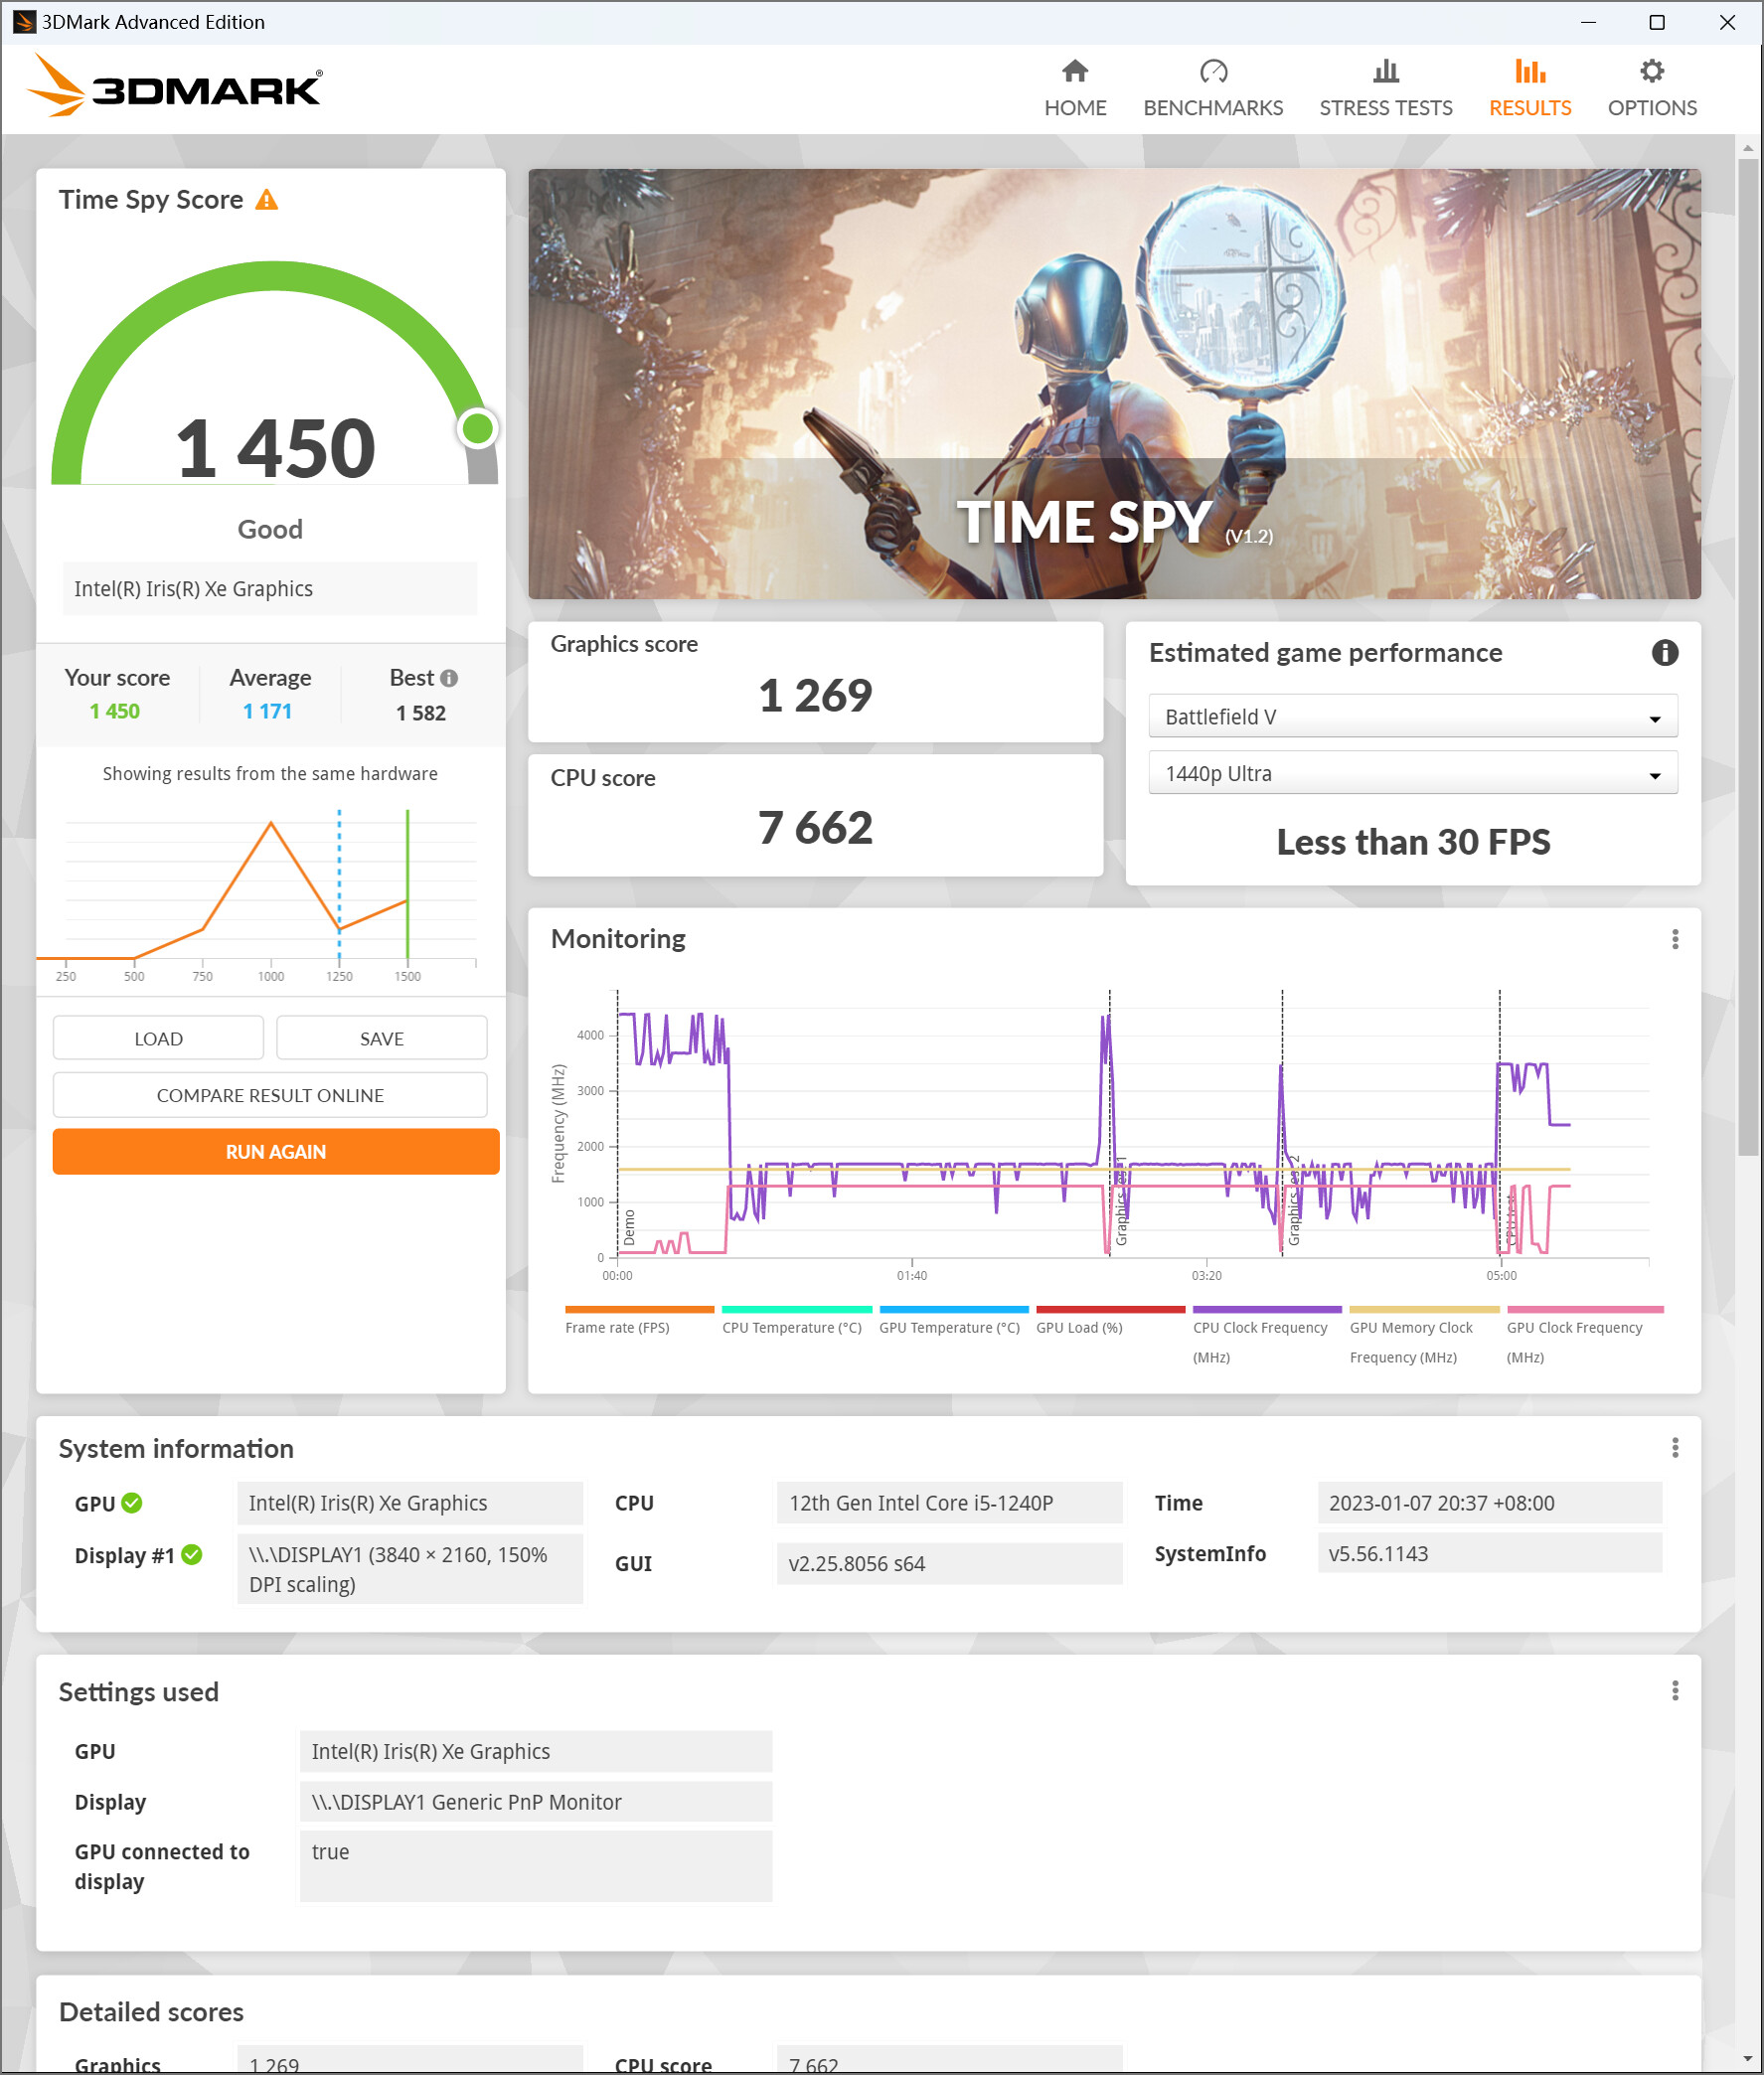This screenshot has height=2075, width=1764.
Task: Click the info icon next to Best score
Action: coord(449,678)
